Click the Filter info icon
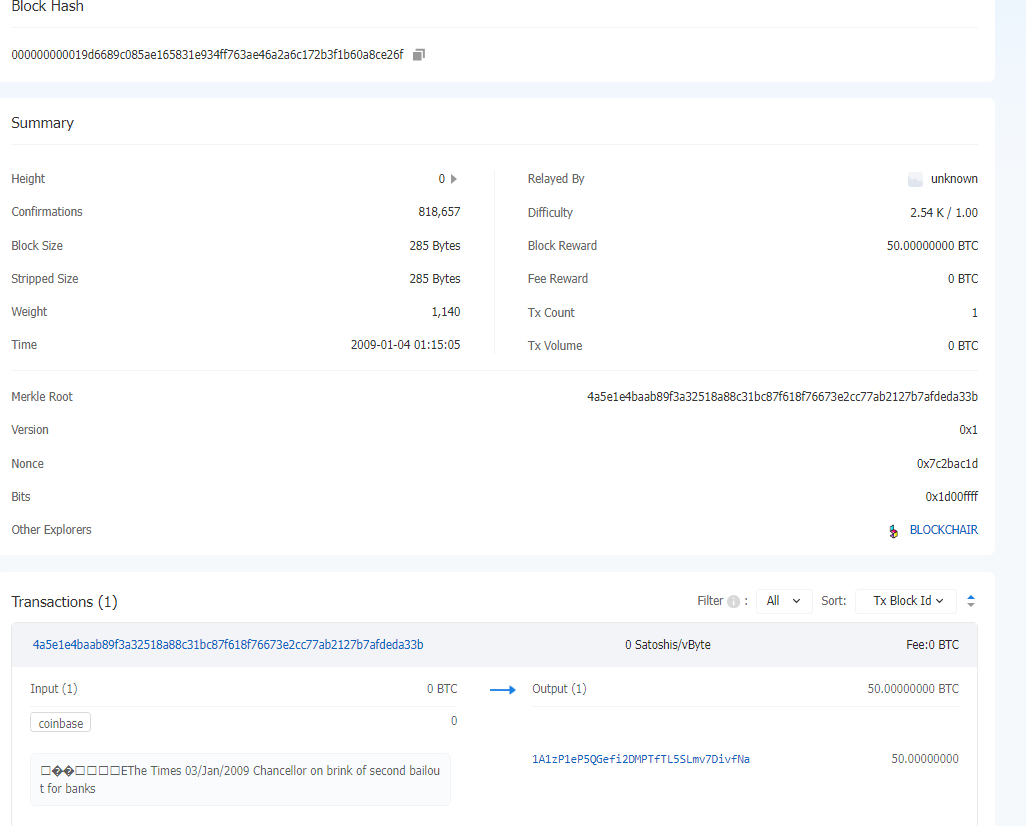This screenshot has height=826, width=1026. [x=734, y=602]
